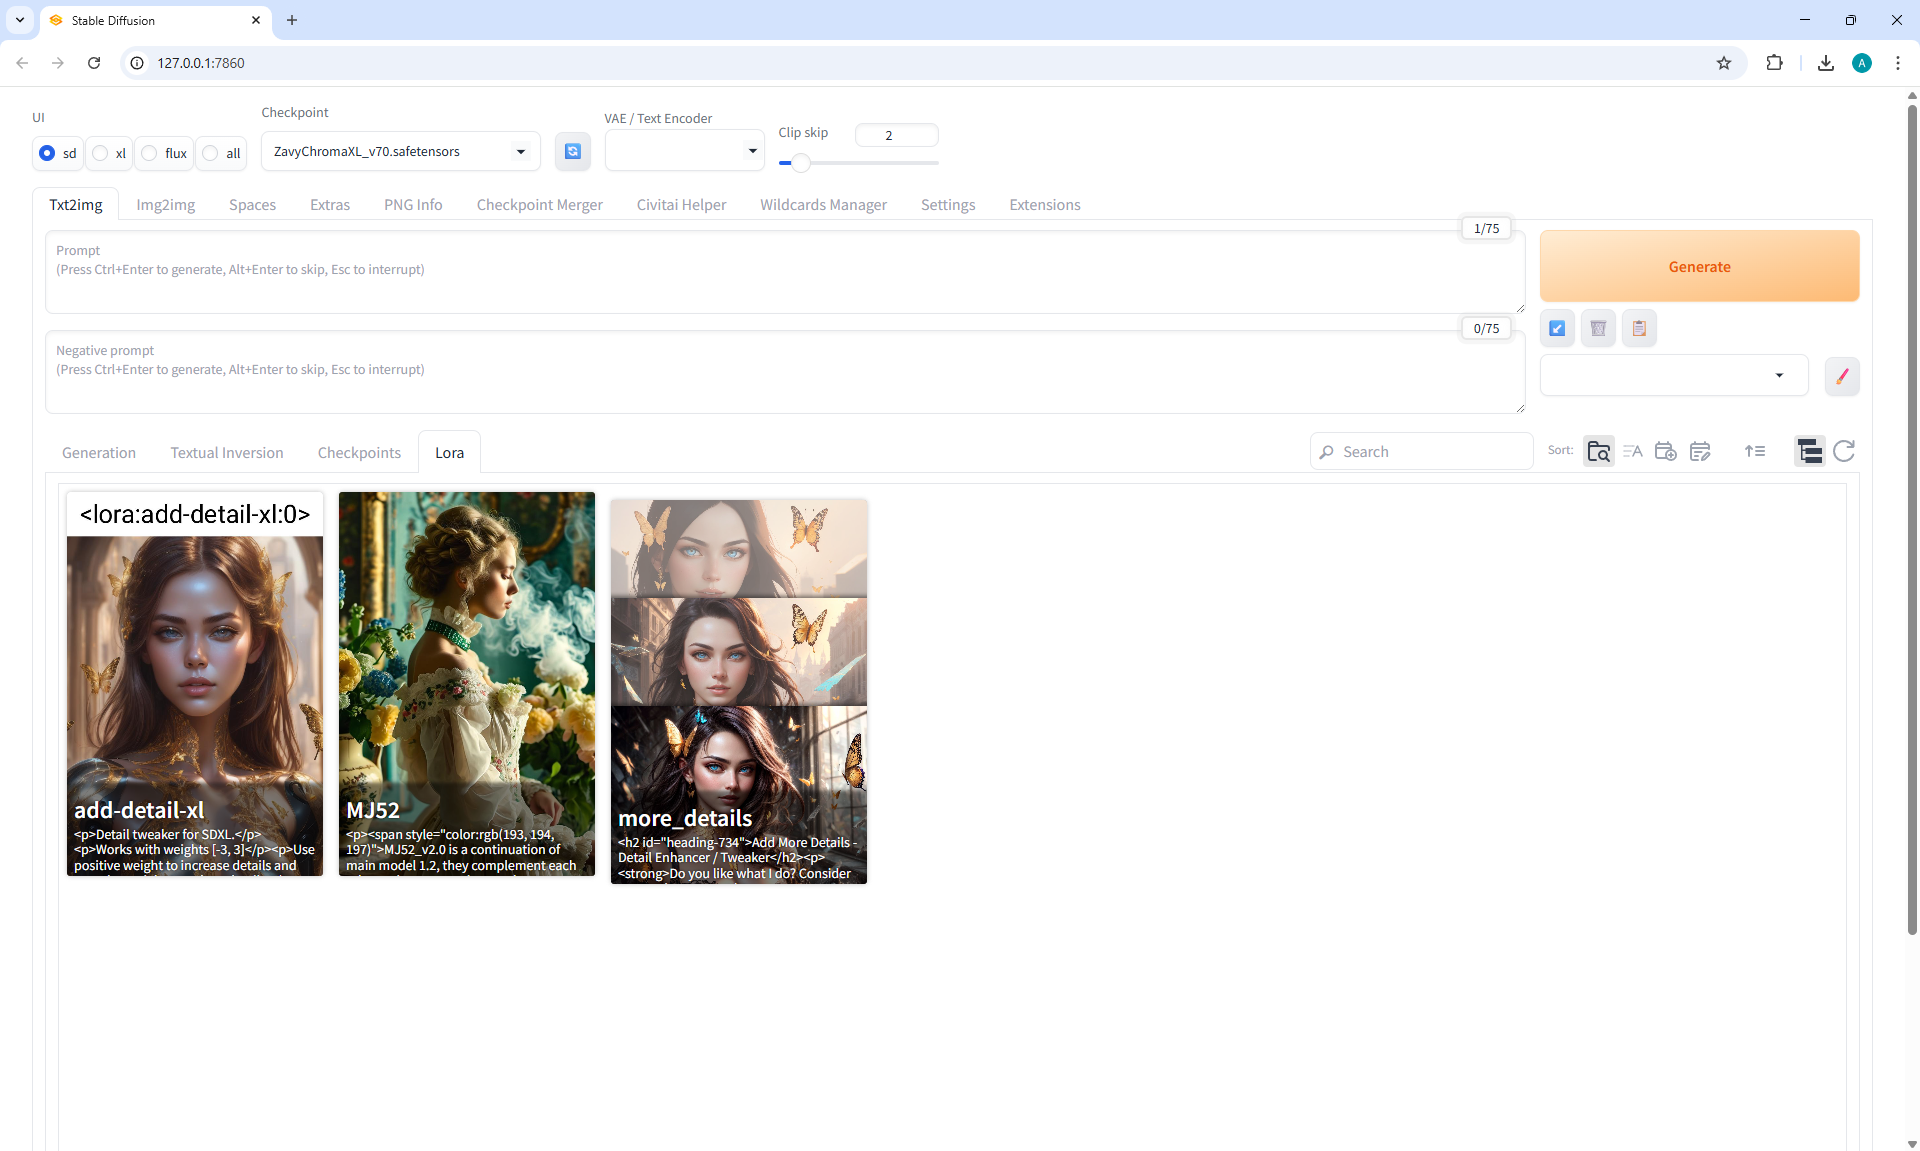Click the refresh checkpoints icon
This screenshot has height=1151, width=1920.
pyautogui.click(x=572, y=151)
